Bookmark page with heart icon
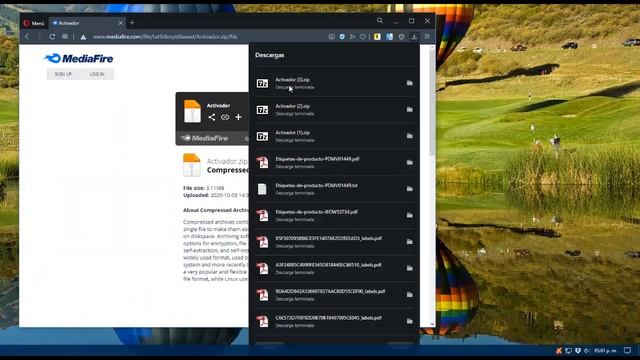Viewport: 640px width, 360px height. pos(363,37)
